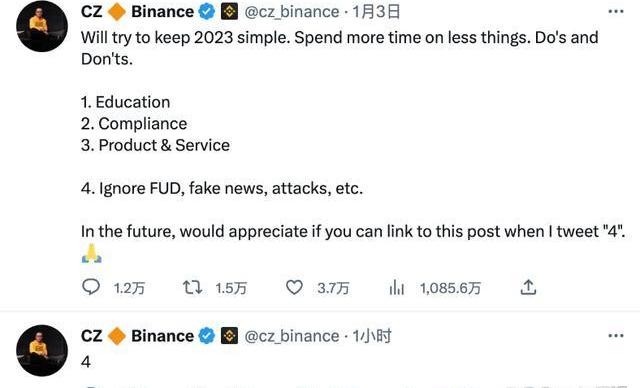
Task: Open CZ Binance display name on first tweet
Action: point(137,11)
